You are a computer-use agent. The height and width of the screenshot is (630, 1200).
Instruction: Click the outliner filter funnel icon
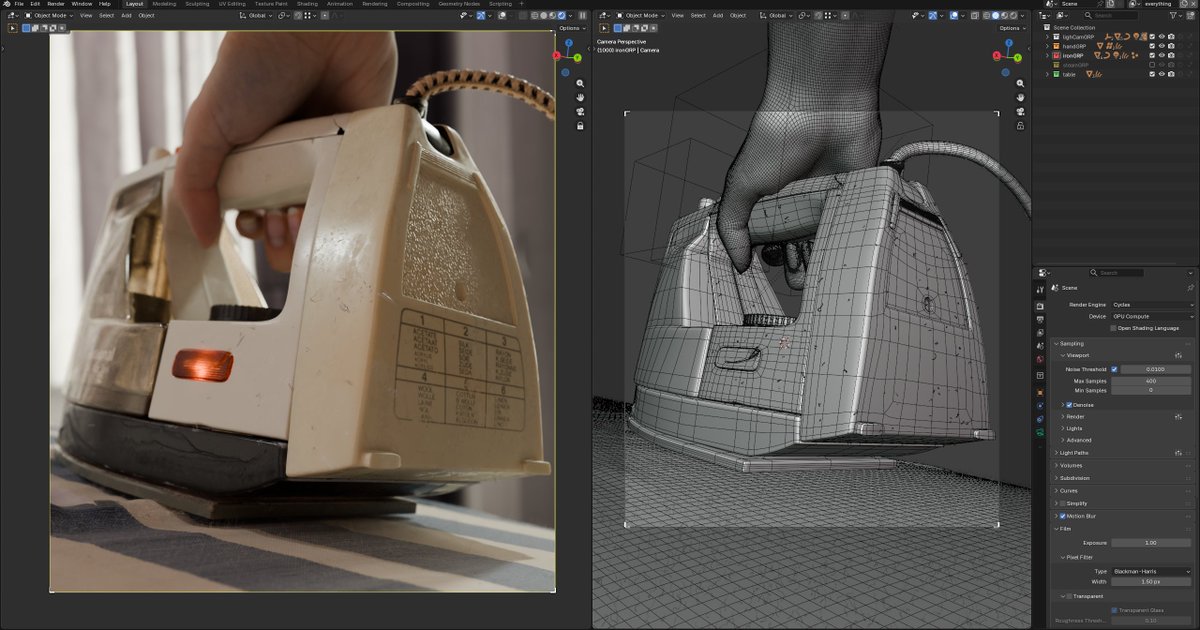click(1175, 16)
